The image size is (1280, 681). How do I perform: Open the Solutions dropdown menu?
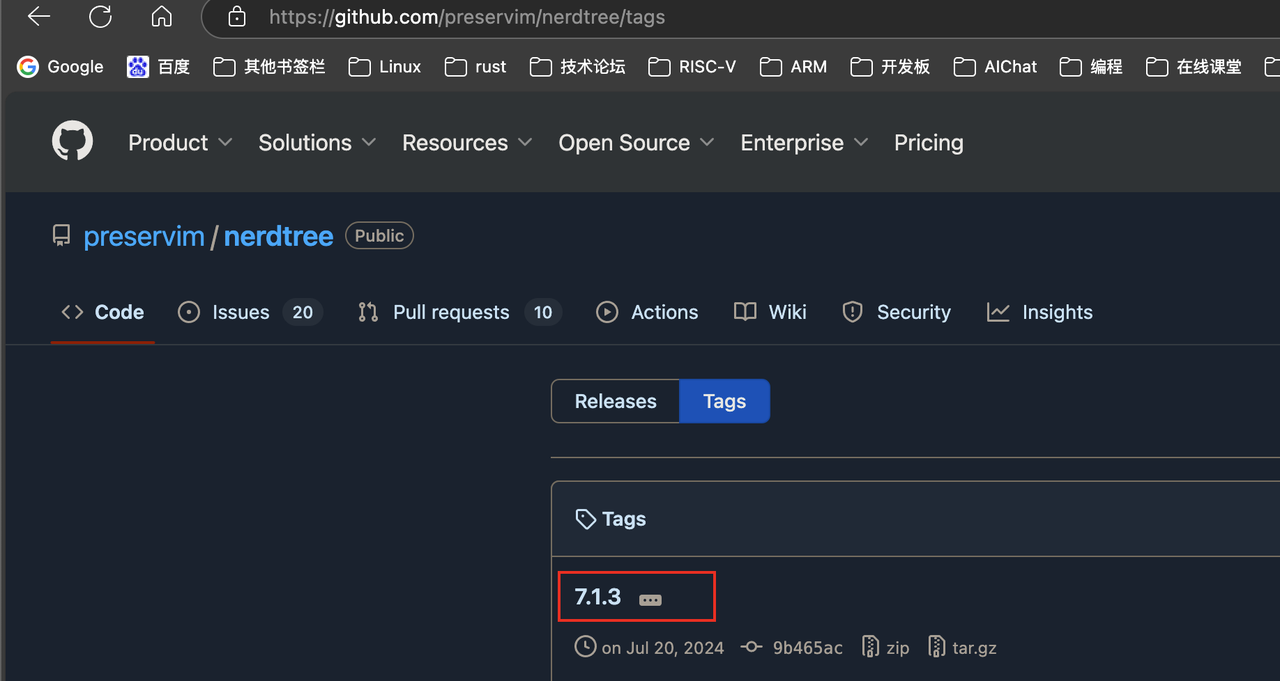click(305, 142)
